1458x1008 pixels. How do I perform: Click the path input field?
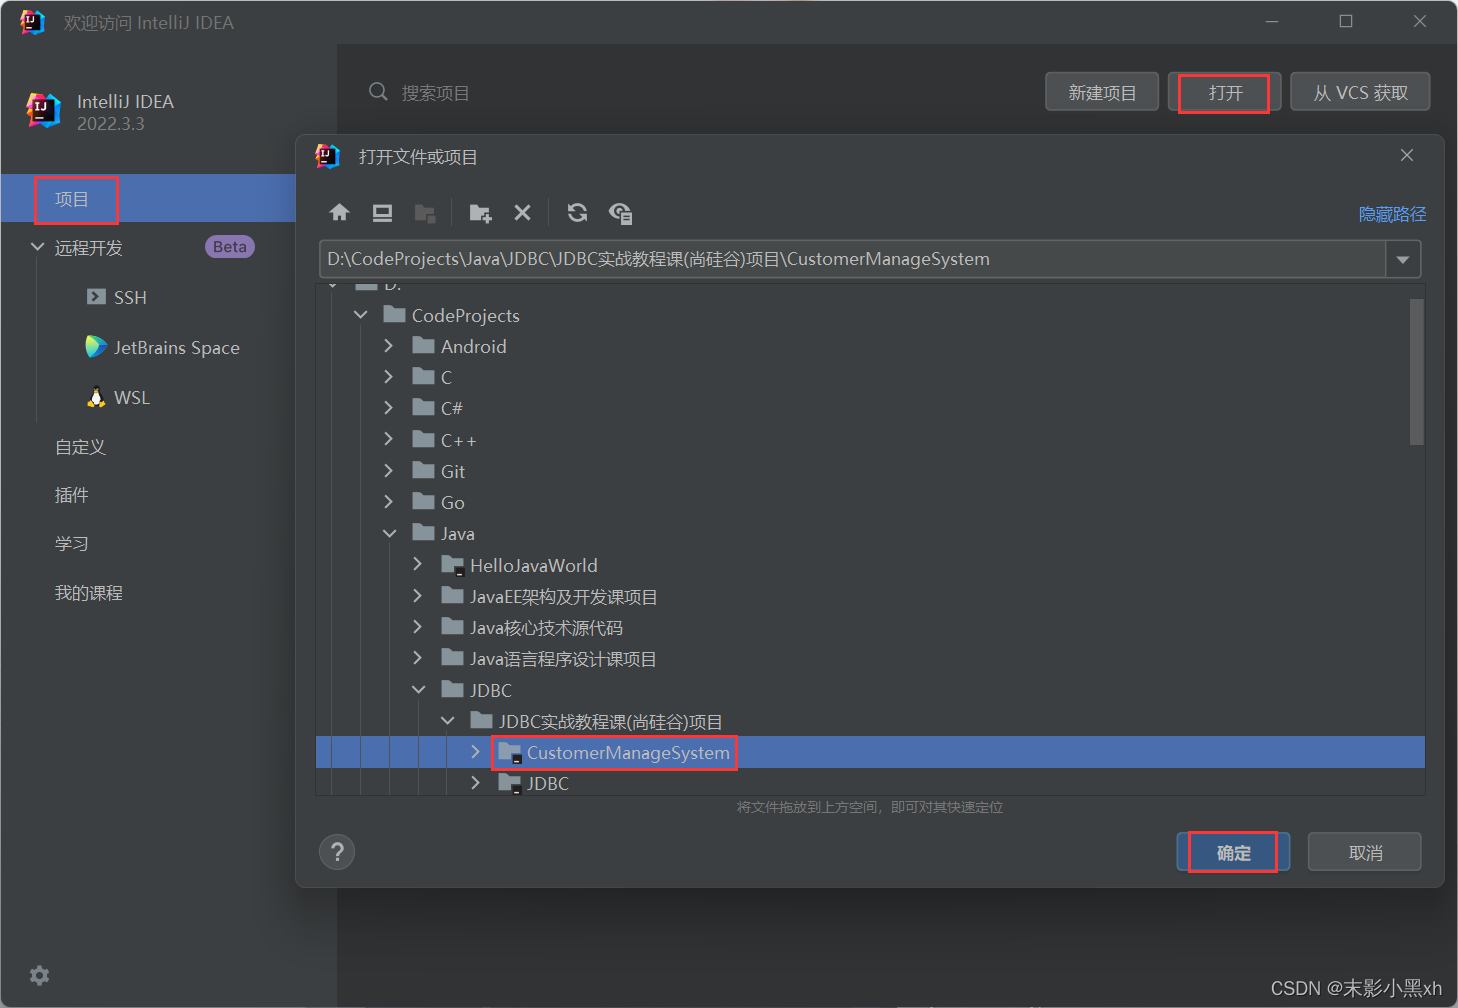coord(852,259)
